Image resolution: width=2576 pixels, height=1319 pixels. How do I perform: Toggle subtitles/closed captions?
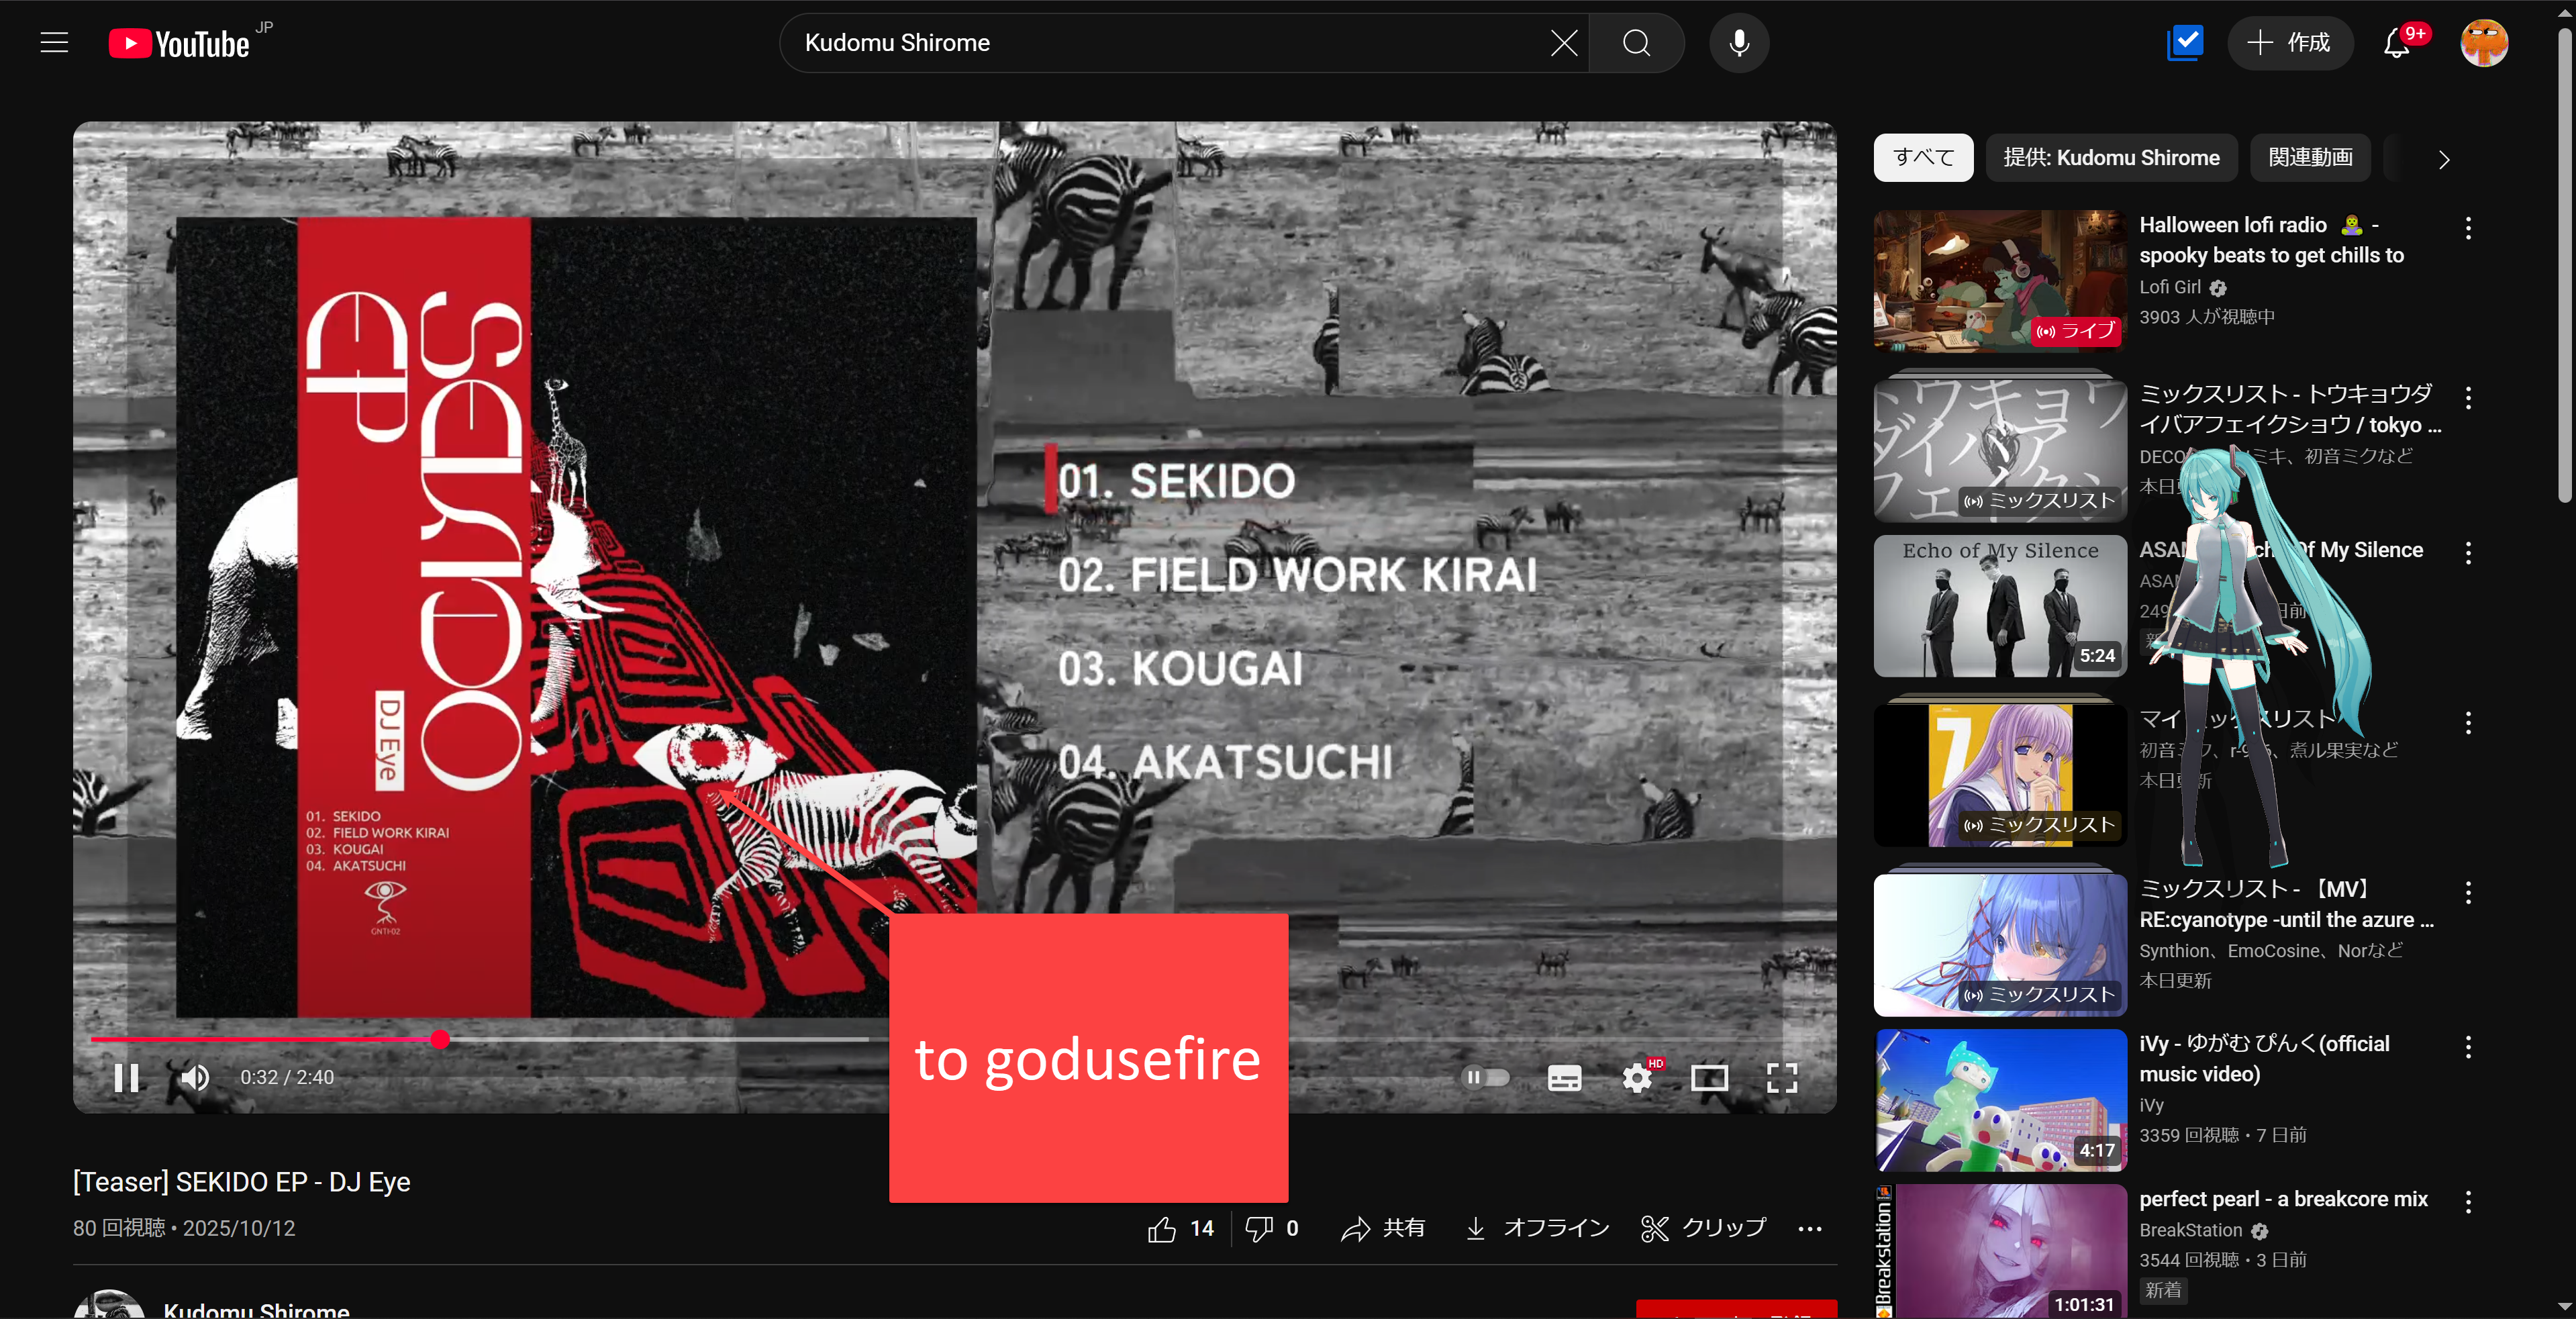coord(1564,1077)
